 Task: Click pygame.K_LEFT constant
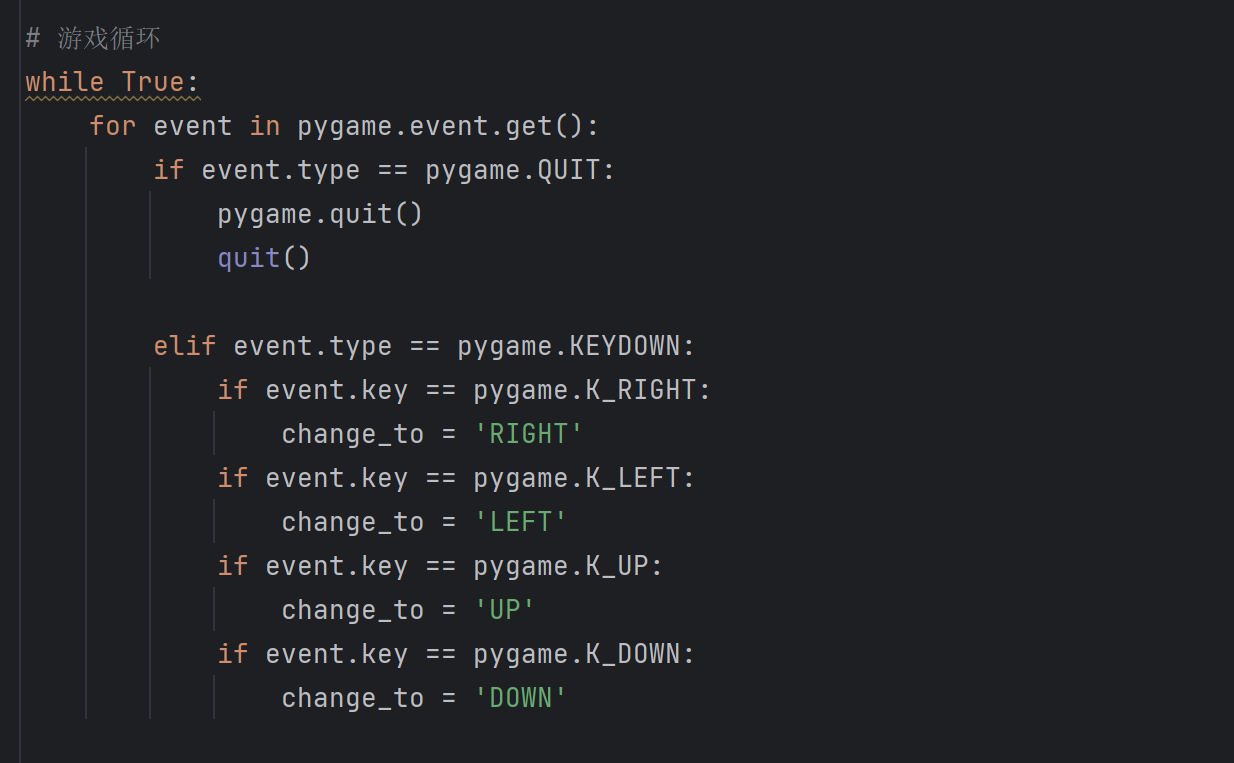(x=577, y=478)
